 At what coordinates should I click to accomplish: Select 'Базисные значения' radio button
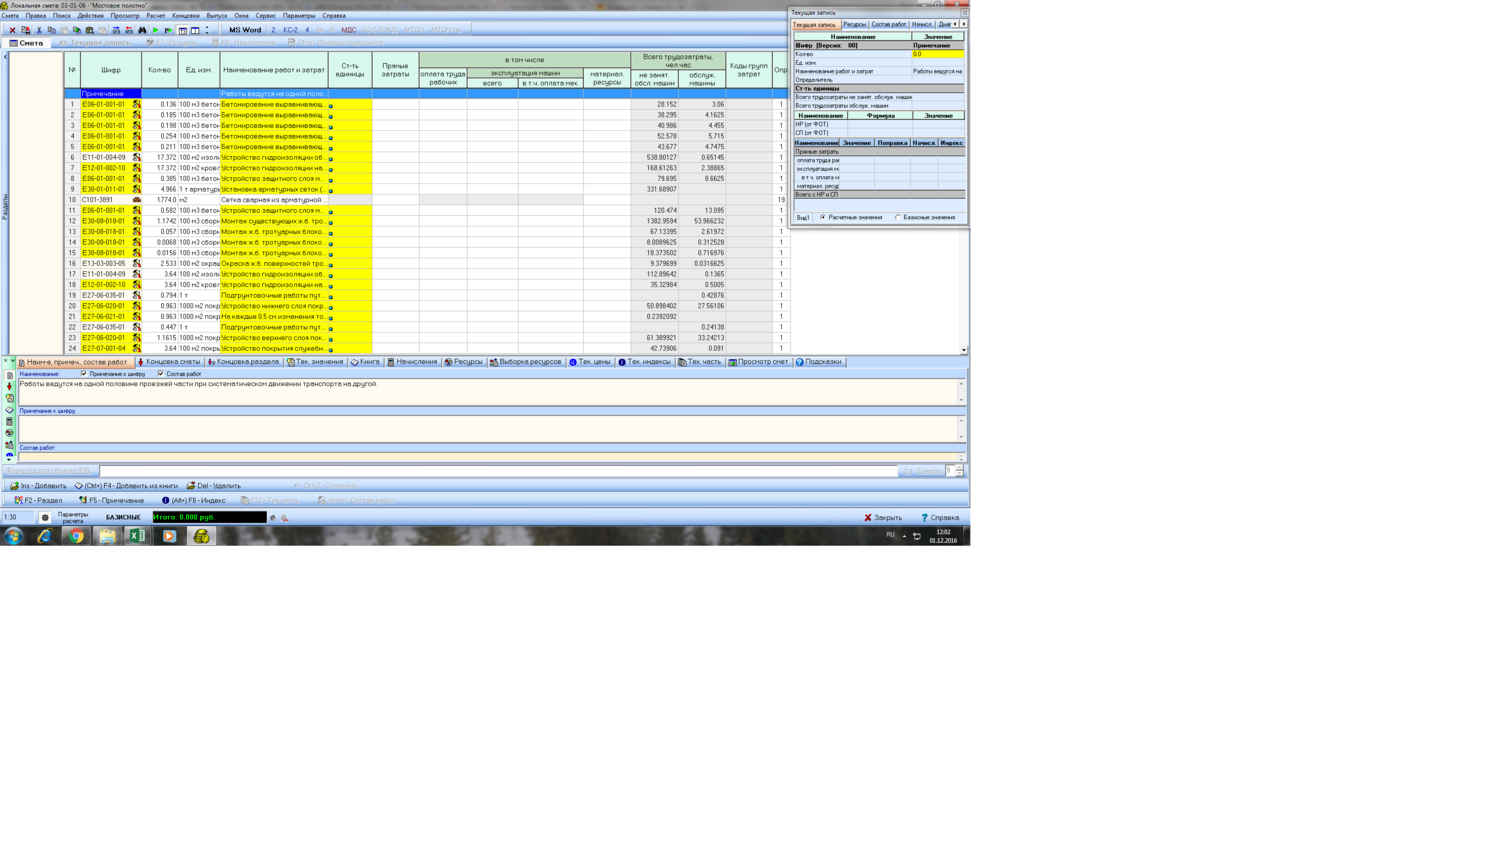click(898, 217)
